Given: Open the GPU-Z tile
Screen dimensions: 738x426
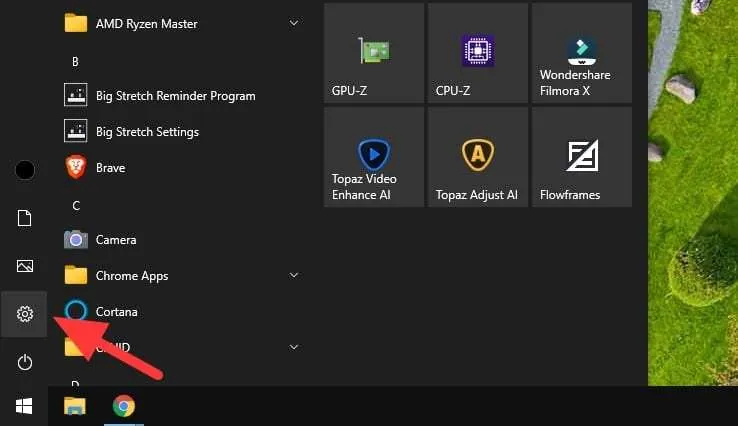Looking at the screenshot, I should [x=374, y=53].
